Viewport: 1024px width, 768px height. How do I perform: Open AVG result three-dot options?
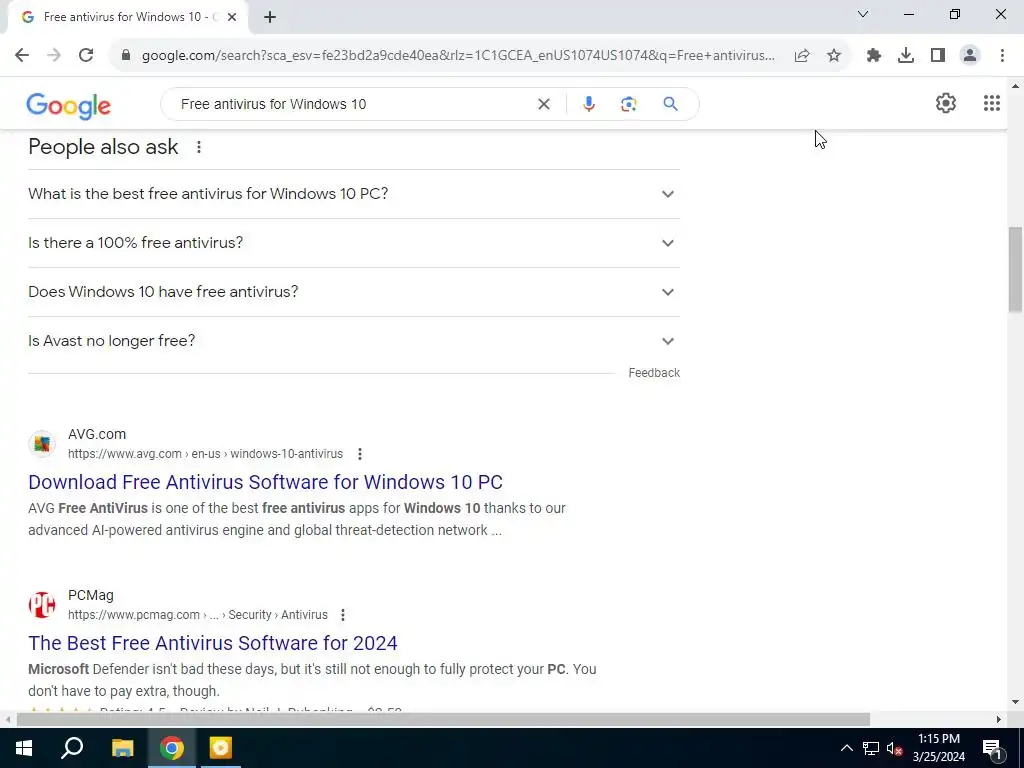360,454
